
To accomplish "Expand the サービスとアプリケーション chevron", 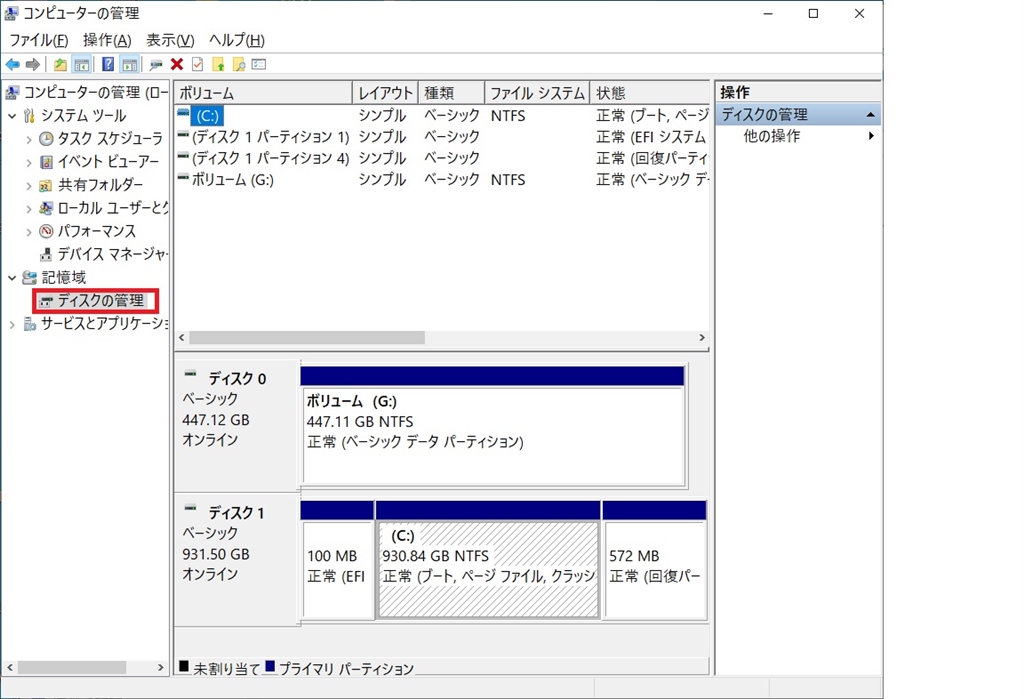I will pos(12,324).
